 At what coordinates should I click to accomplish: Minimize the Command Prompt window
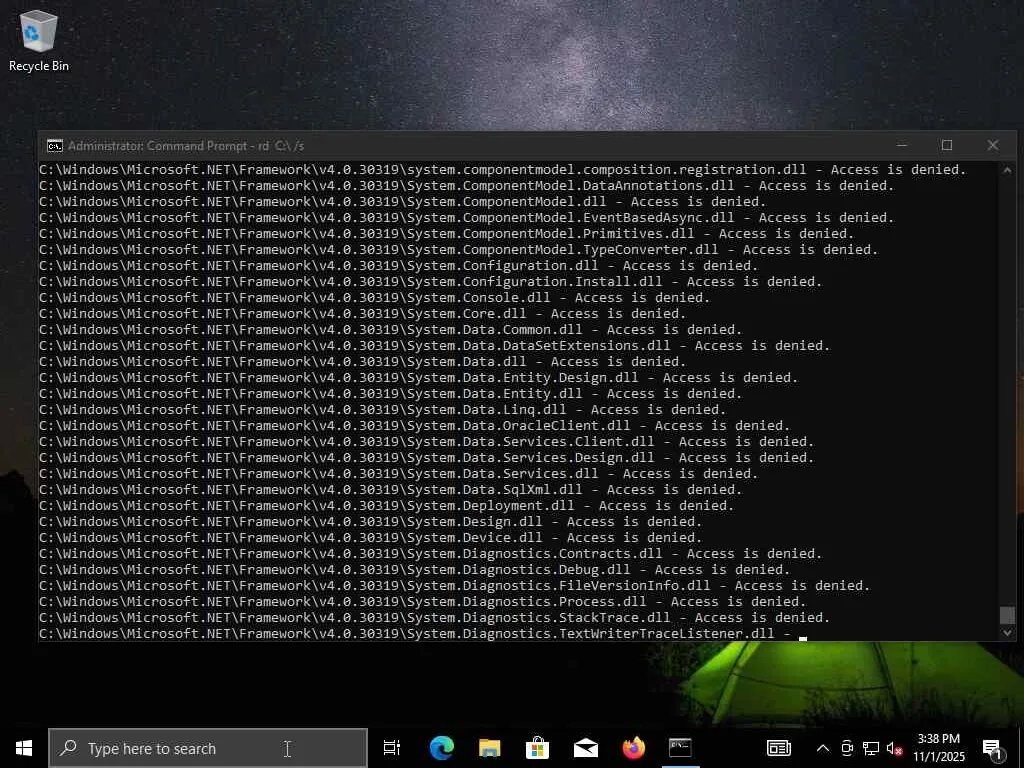pos(902,145)
